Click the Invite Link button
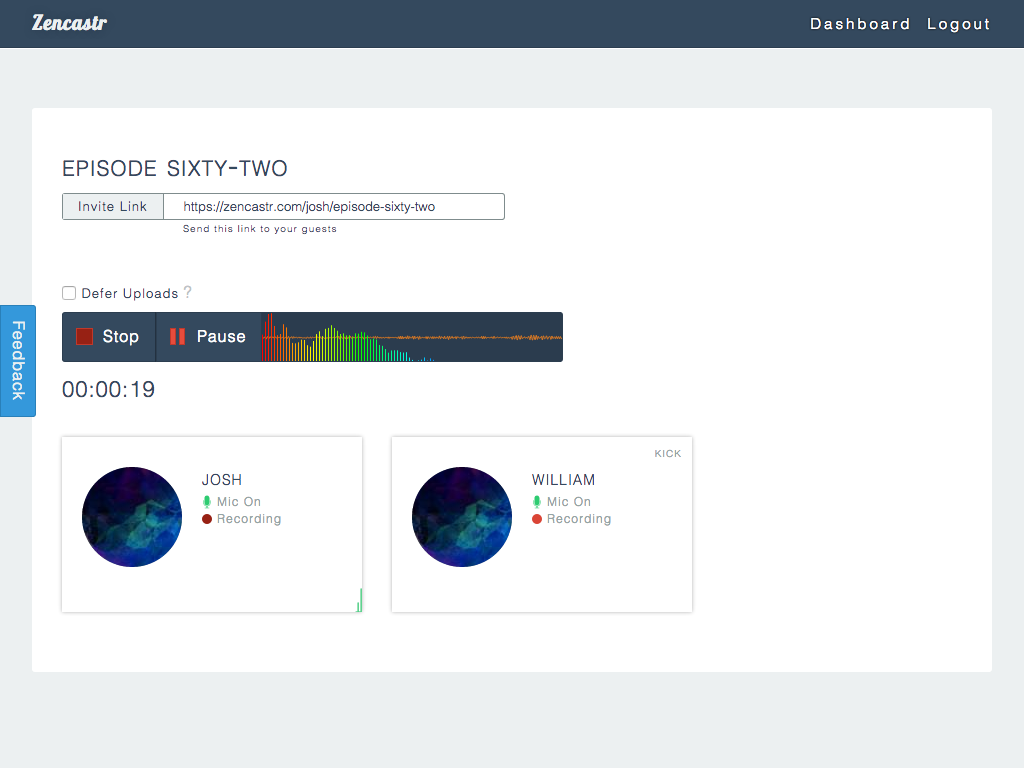The width and height of the screenshot is (1024, 768). coord(113,207)
